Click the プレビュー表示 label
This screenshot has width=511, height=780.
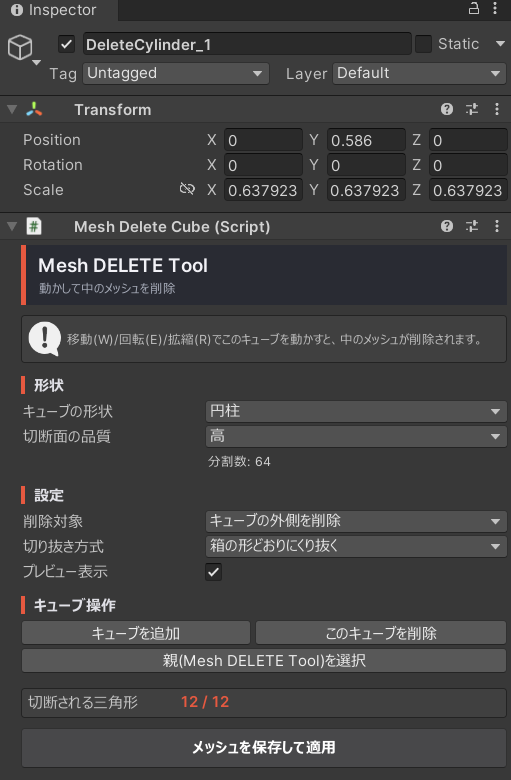tap(65, 572)
